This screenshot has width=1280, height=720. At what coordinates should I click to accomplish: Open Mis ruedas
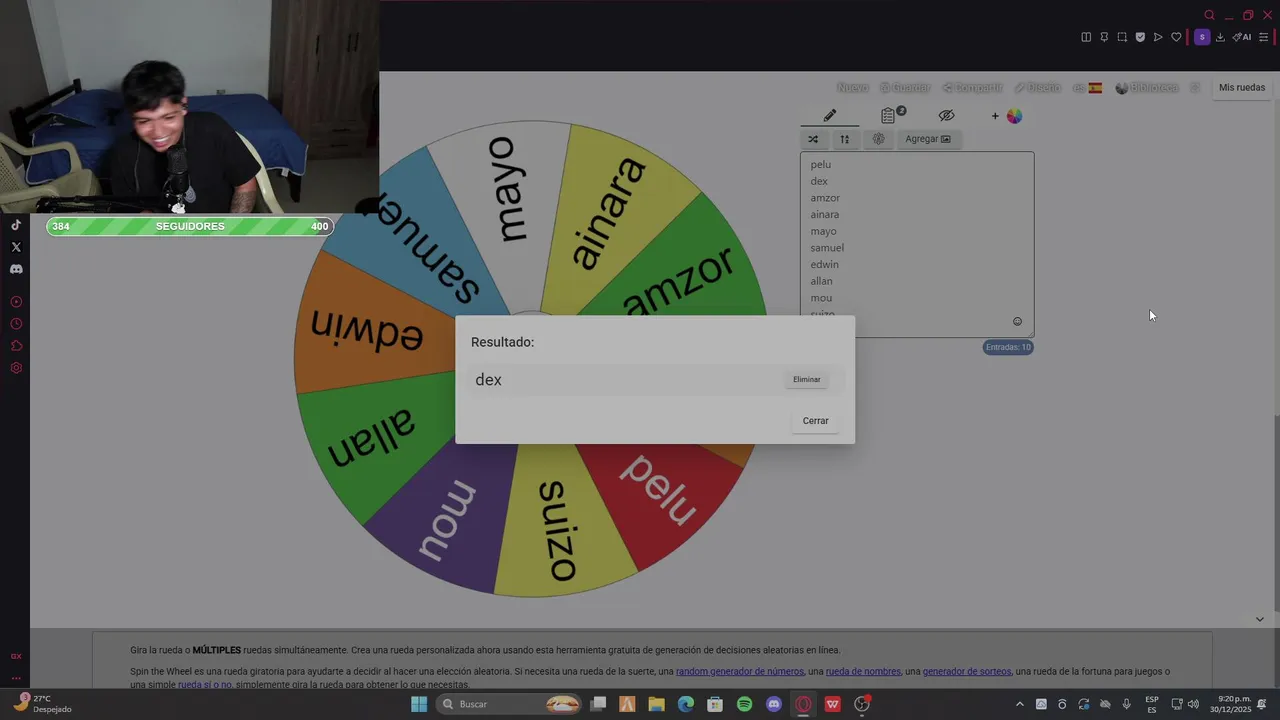tap(1242, 88)
